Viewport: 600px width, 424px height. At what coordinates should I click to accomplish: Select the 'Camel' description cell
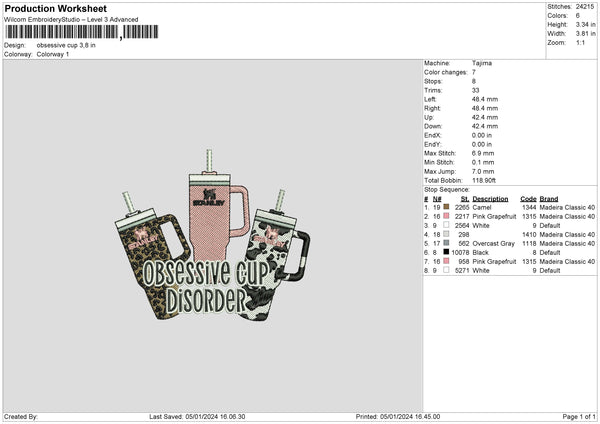click(482, 207)
